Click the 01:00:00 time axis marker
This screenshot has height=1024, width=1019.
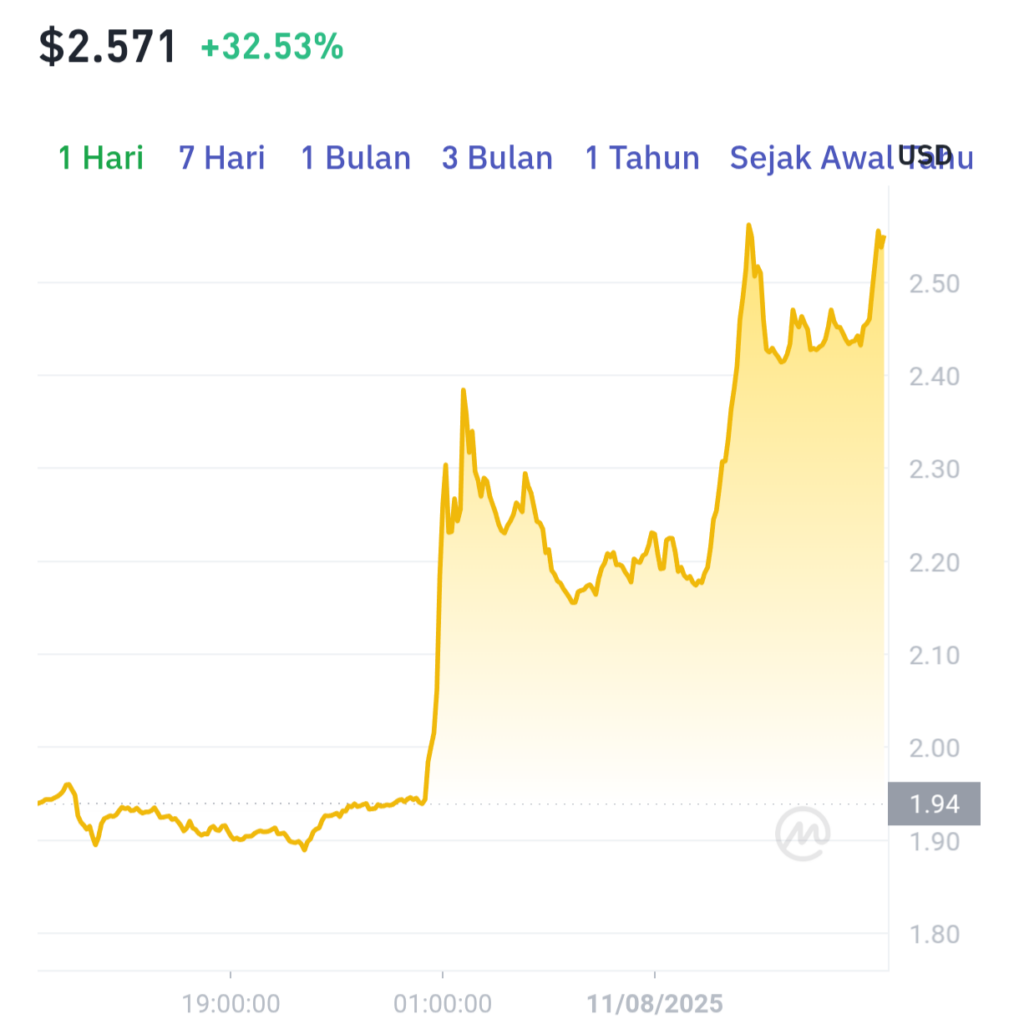click(443, 1004)
